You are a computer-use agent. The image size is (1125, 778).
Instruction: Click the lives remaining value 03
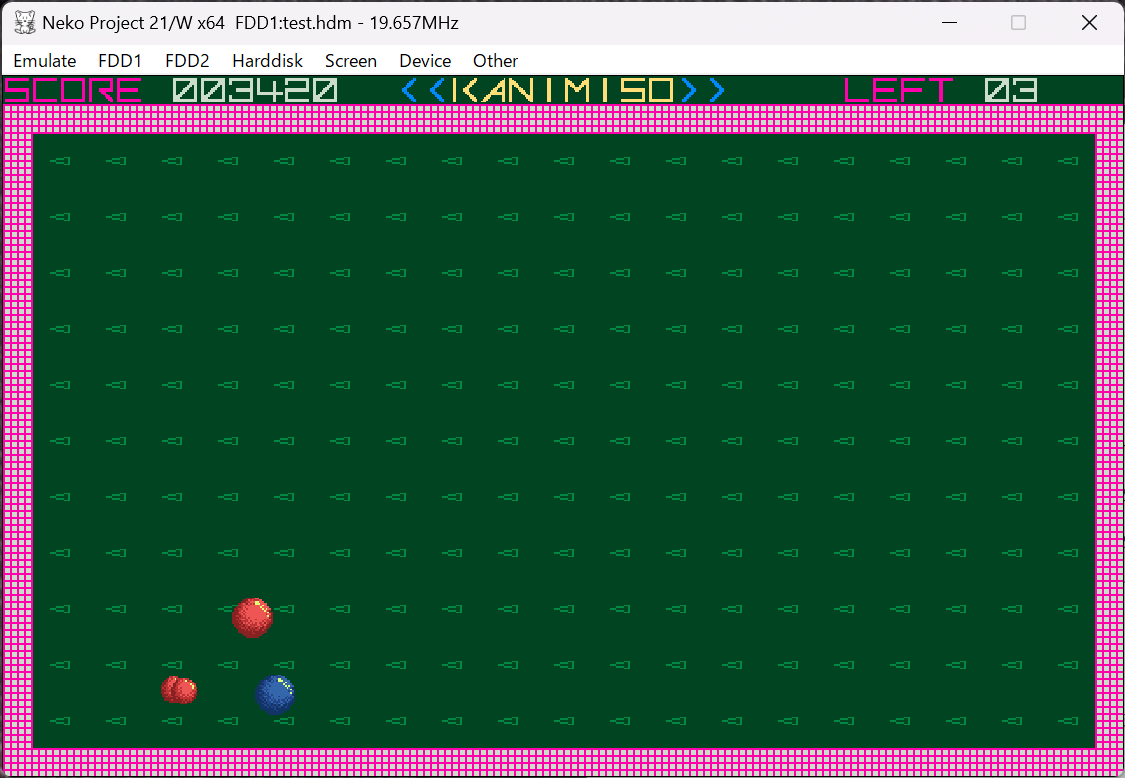coord(1011,90)
